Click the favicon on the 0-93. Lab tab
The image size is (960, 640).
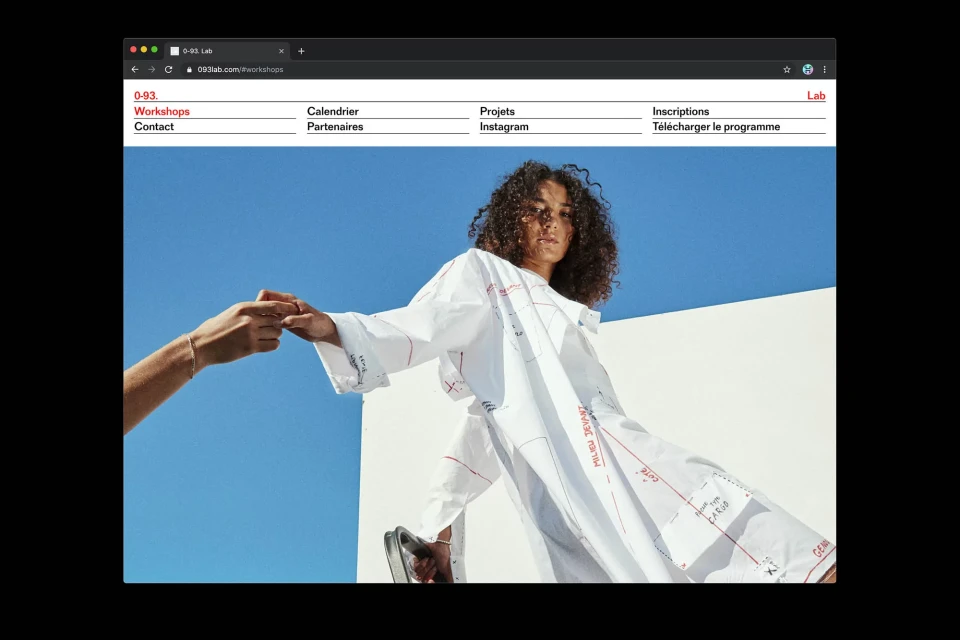pos(174,49)
